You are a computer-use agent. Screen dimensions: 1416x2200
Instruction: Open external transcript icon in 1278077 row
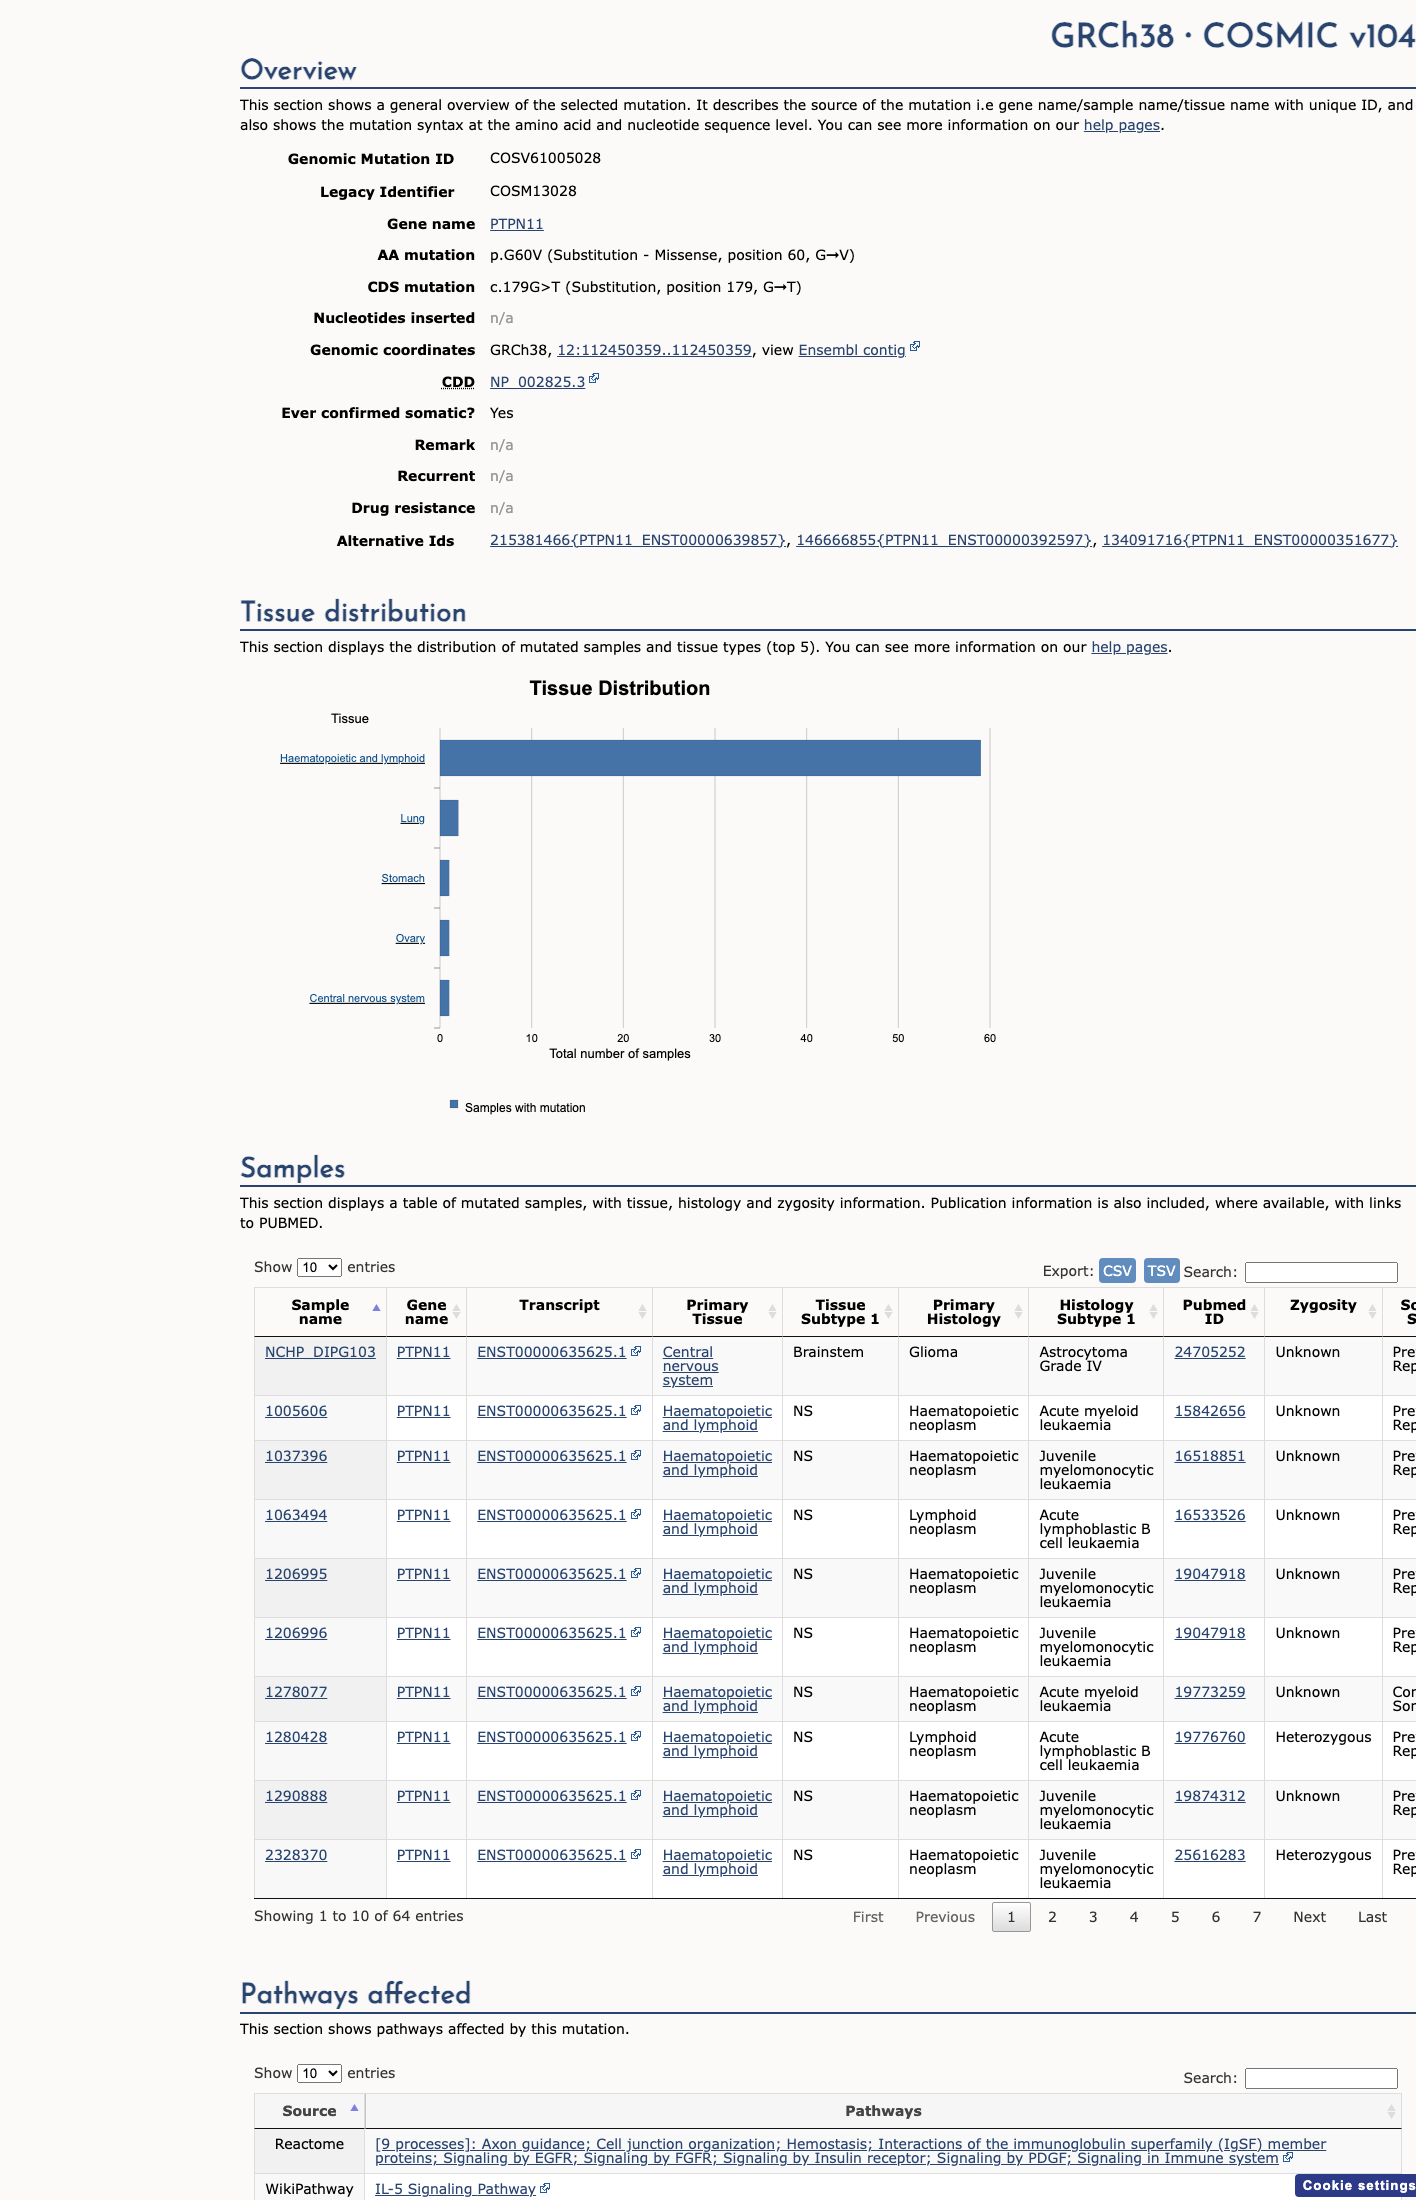pos(636,1691)
